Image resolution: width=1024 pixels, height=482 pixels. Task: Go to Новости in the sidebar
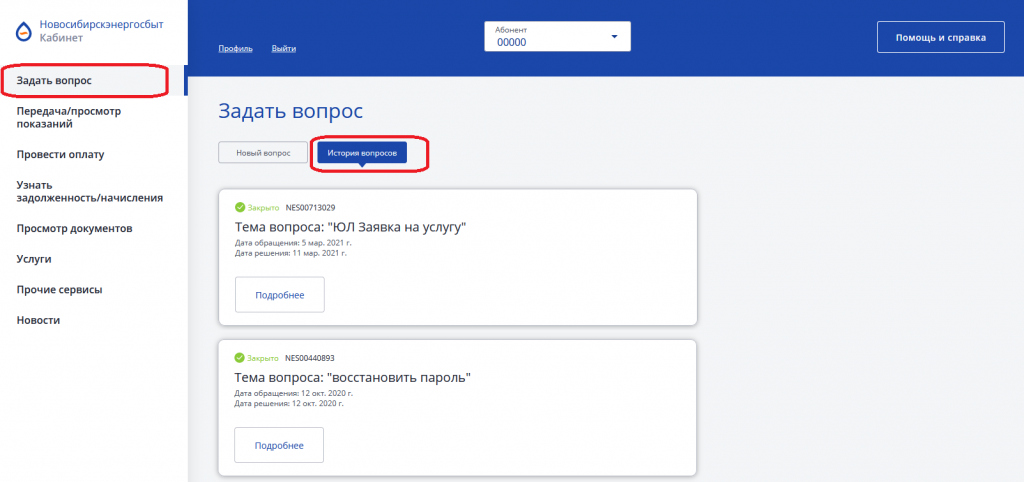pos(38,320)
